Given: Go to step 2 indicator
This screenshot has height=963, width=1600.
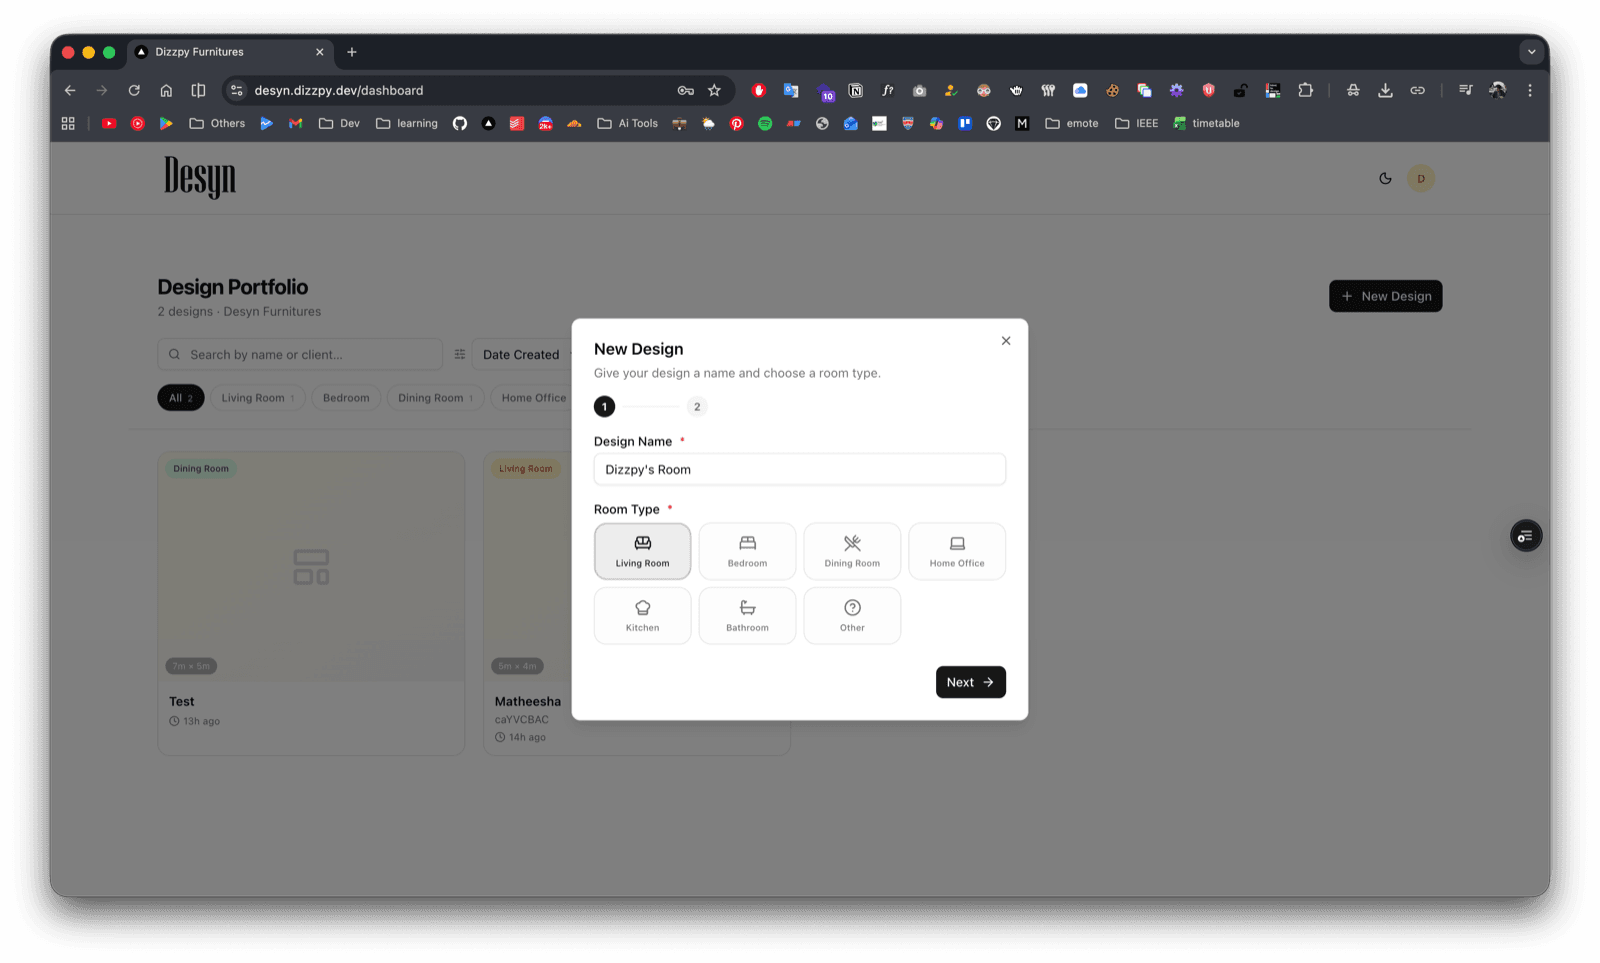Looking at the screenshot, I should click(697, 406).
